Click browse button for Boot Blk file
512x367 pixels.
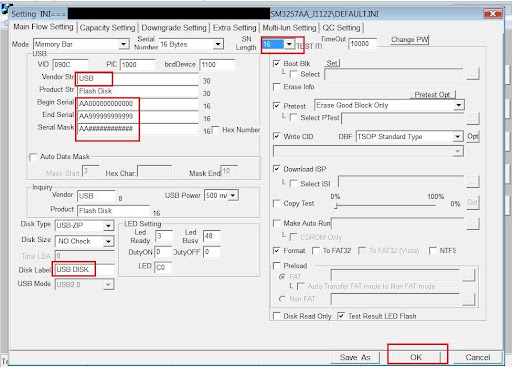point(473,74)
